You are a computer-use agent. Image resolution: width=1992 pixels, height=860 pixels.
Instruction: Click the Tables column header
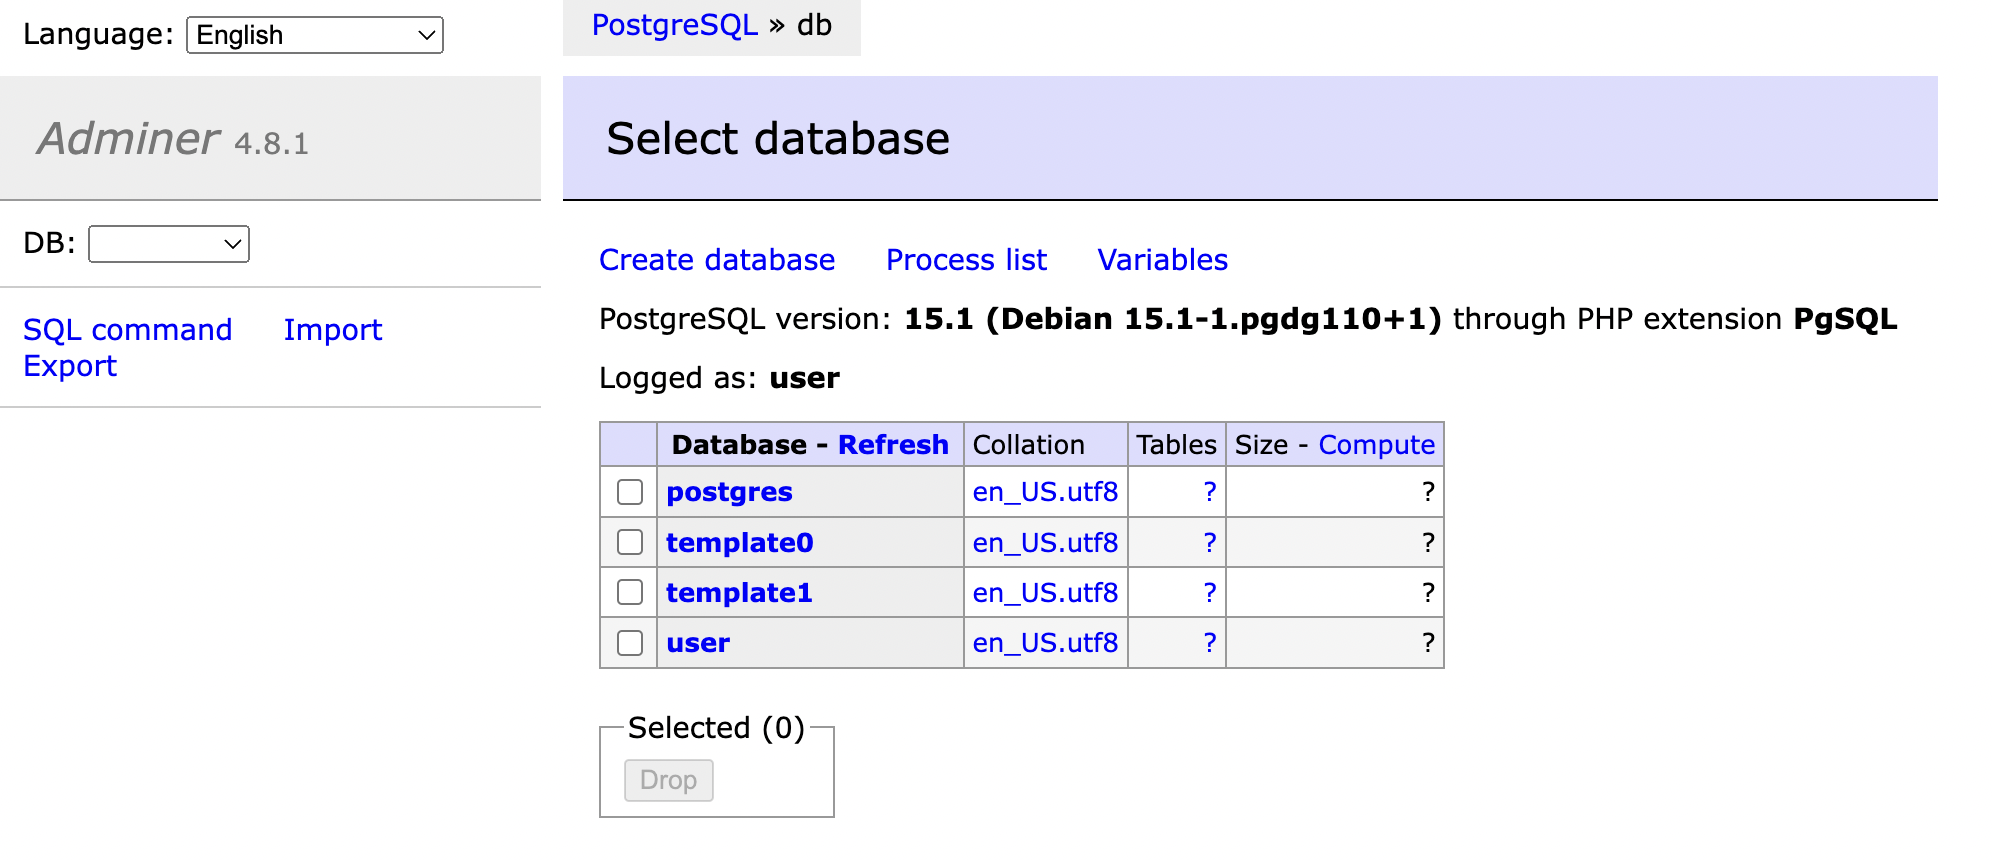[1177, 445]
